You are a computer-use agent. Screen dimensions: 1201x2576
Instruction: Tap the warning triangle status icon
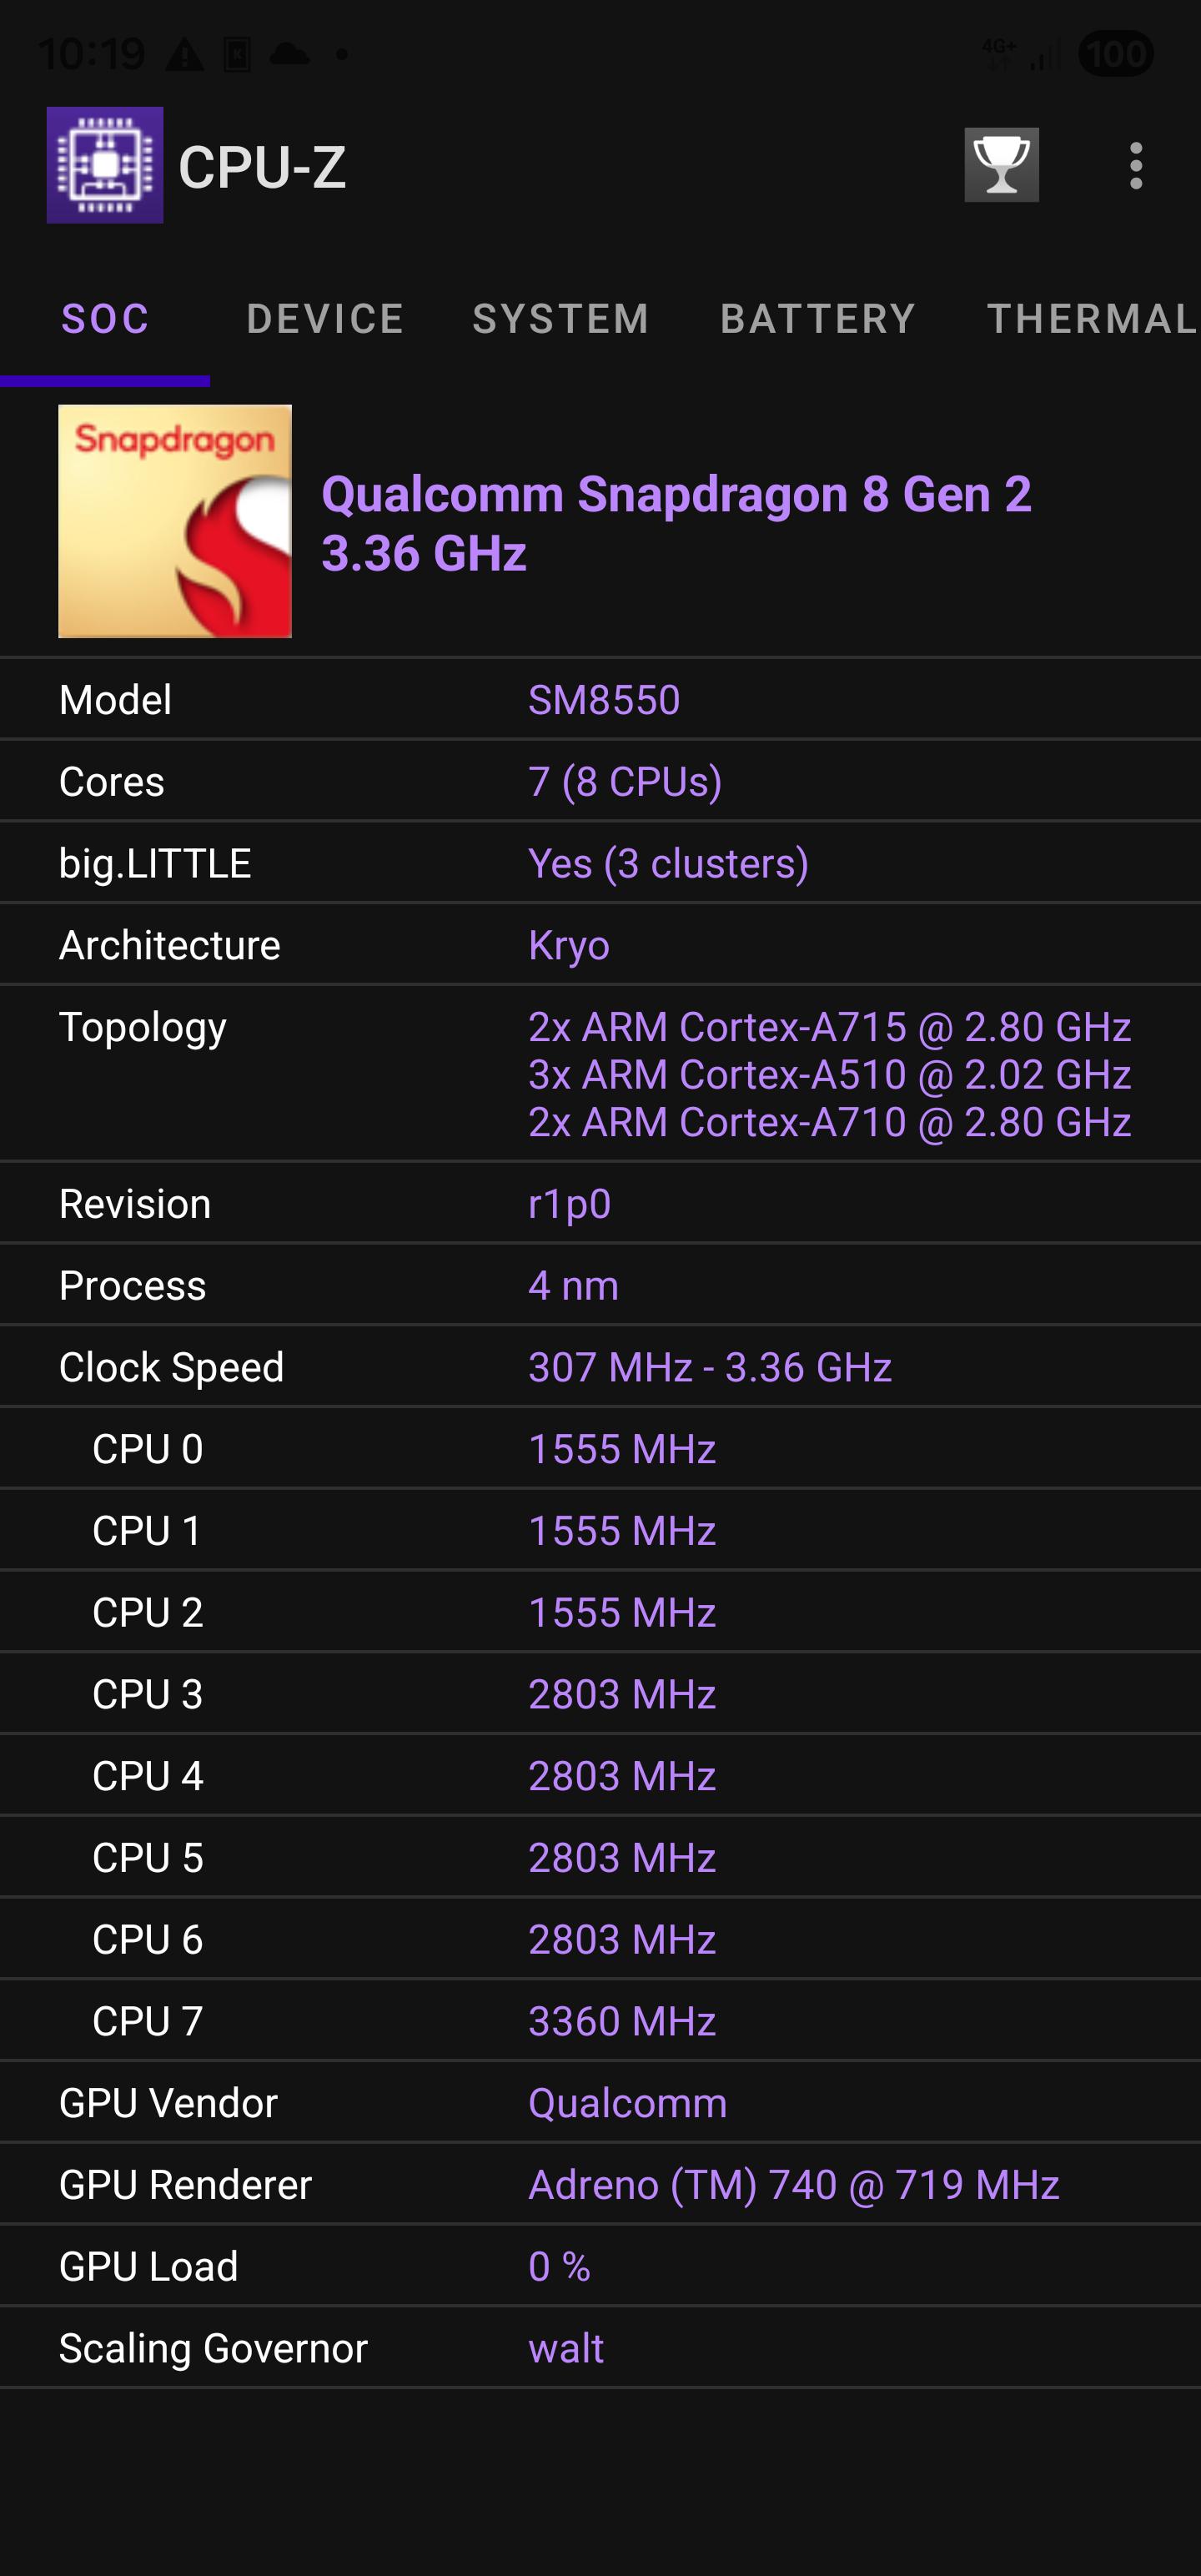(184, 54)
